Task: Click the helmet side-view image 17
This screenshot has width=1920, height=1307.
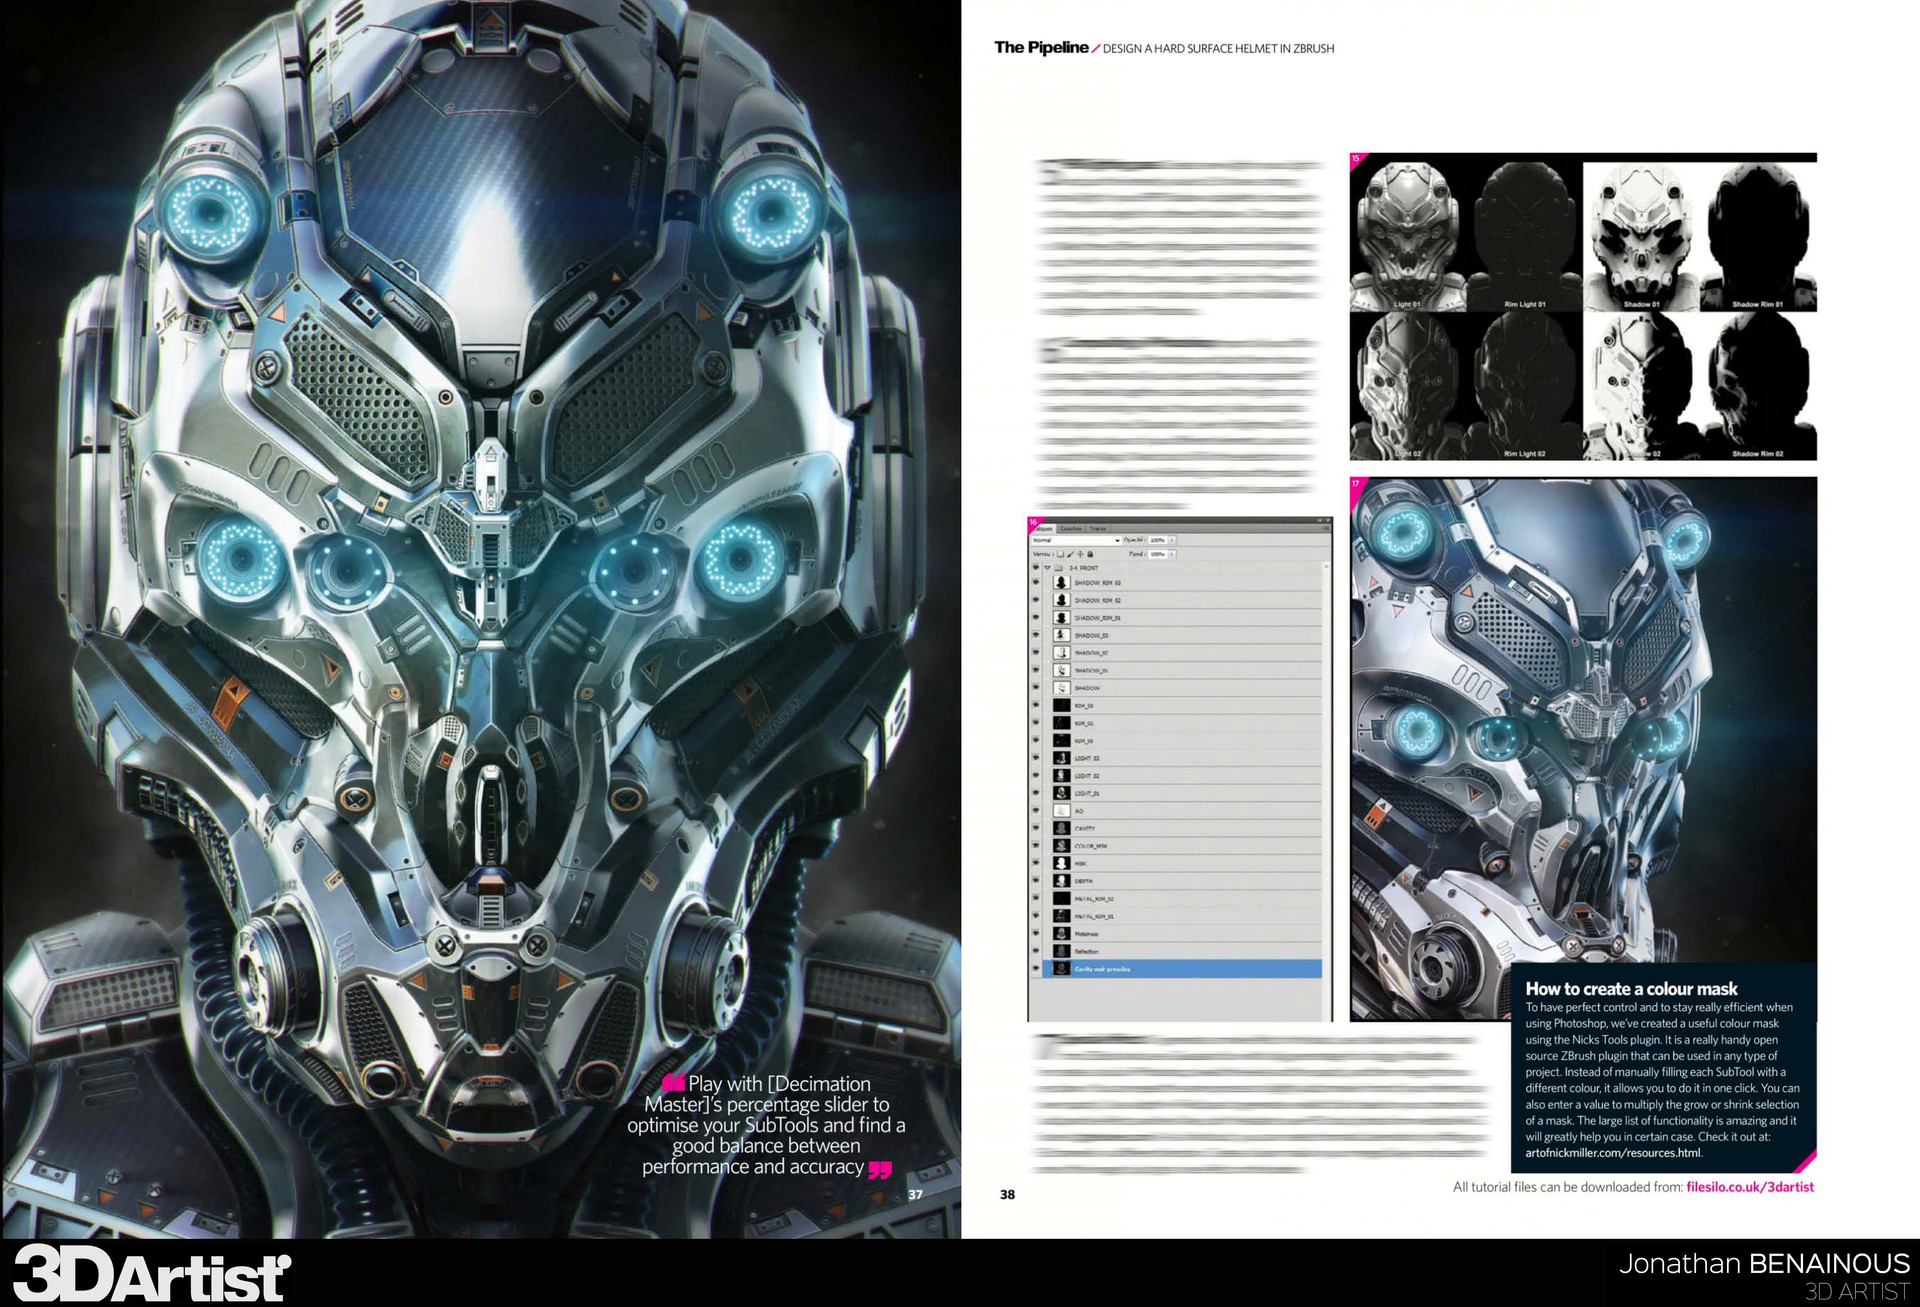Action: (1583, 749)
